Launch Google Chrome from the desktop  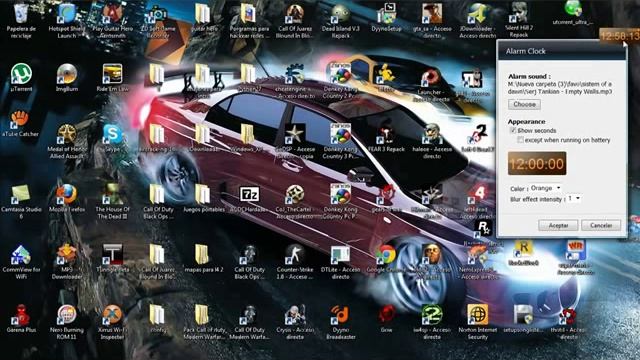point(386,255)
